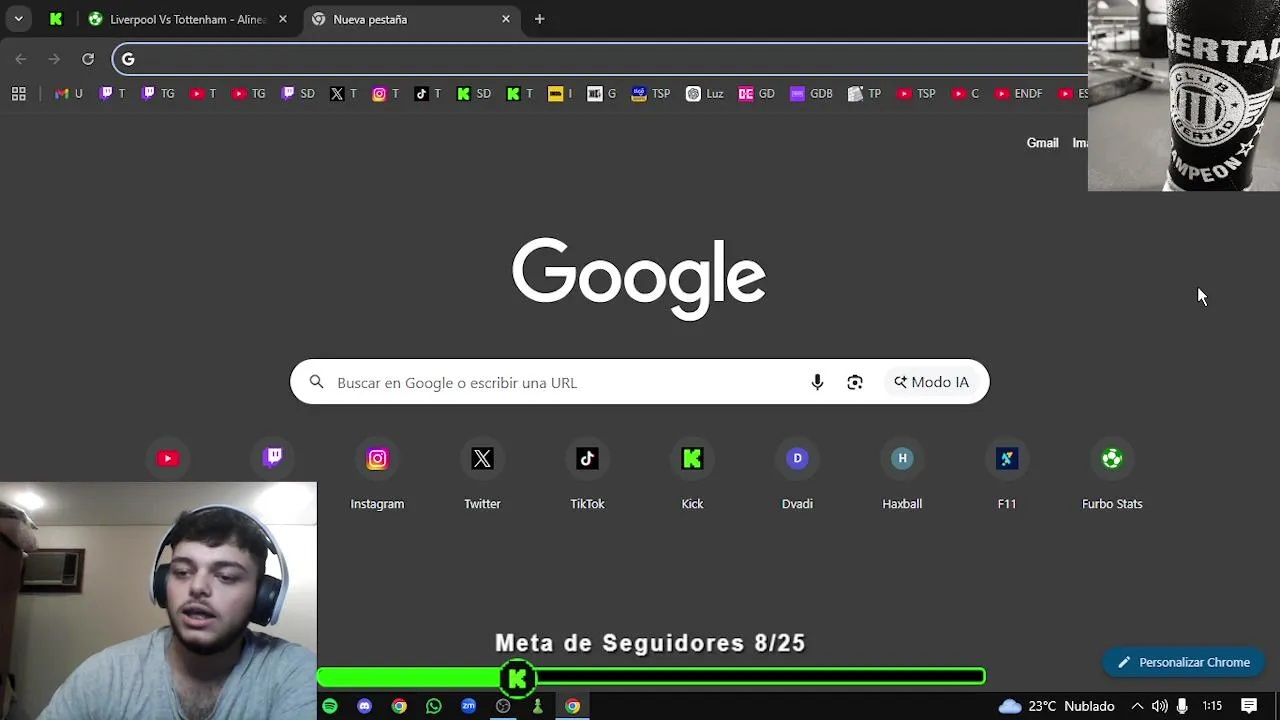Open the Gmail 'U' bookmark
This screenshot has width=1280, height=720.
tap(69, 93)
